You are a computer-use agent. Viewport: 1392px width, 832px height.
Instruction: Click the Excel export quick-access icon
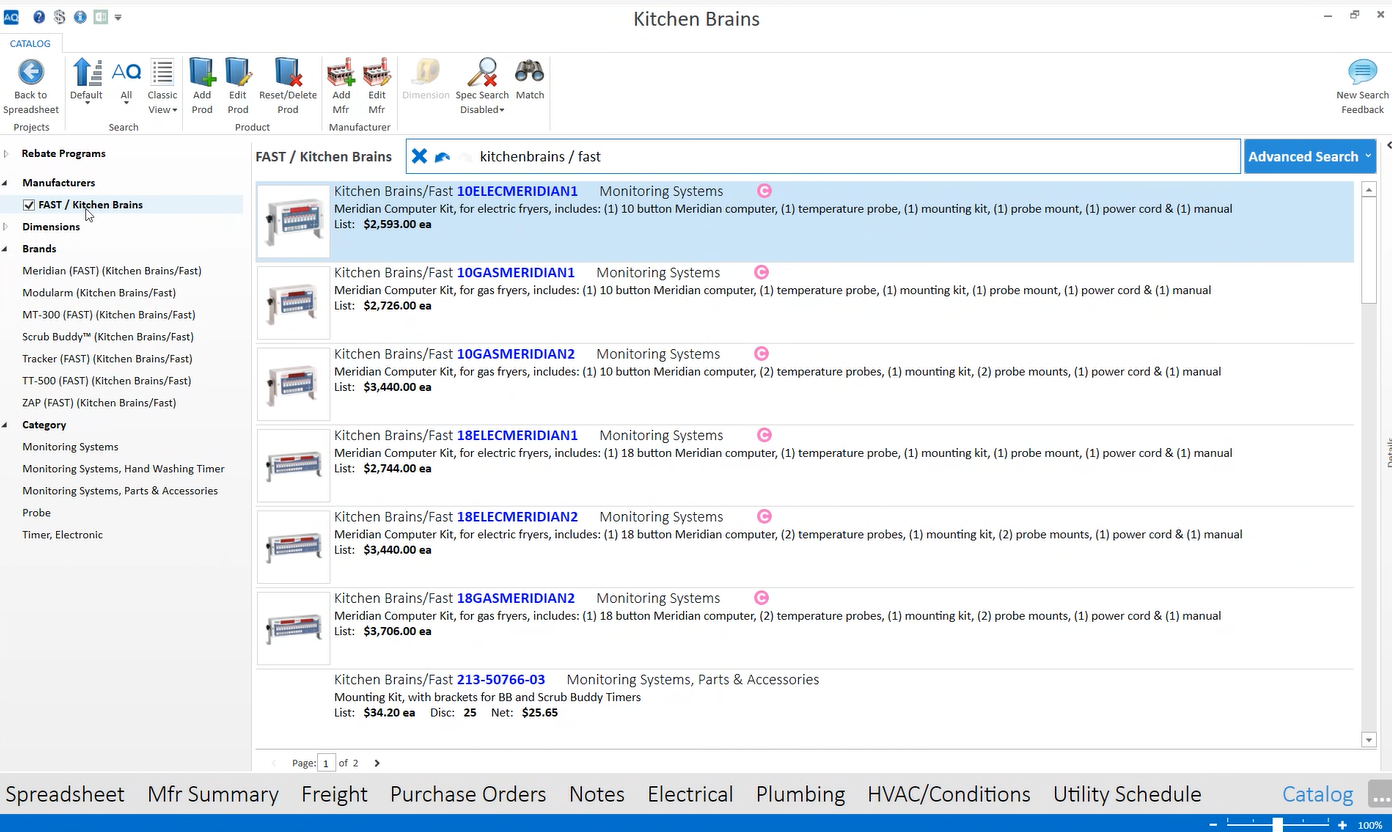pos(100,17)
